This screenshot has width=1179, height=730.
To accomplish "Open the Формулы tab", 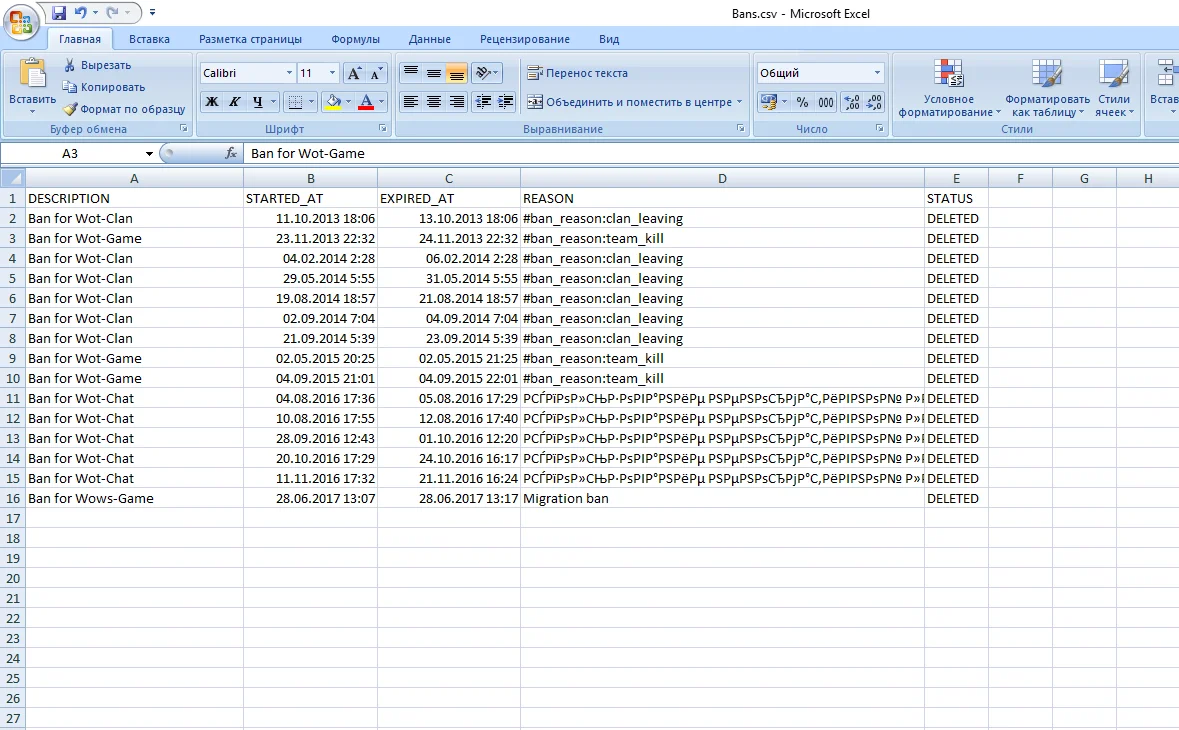I will pos(355,39).
